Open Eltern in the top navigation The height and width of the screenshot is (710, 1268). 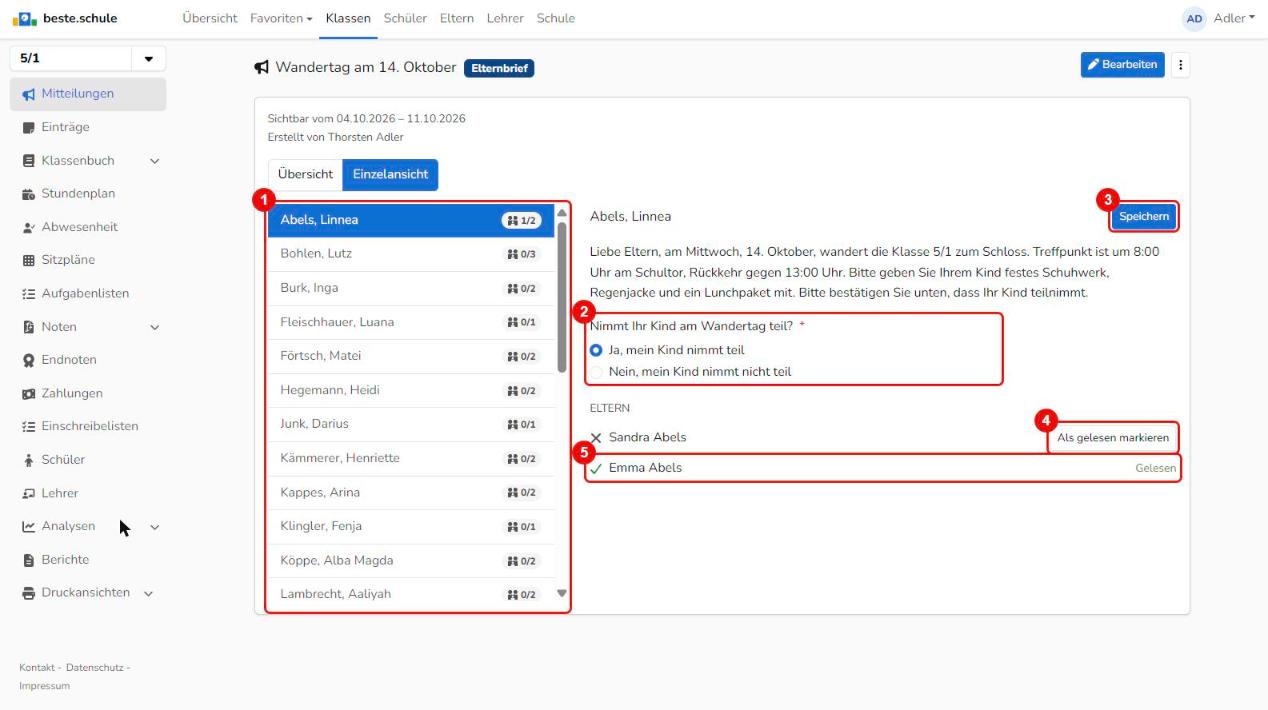pos(457,18)
